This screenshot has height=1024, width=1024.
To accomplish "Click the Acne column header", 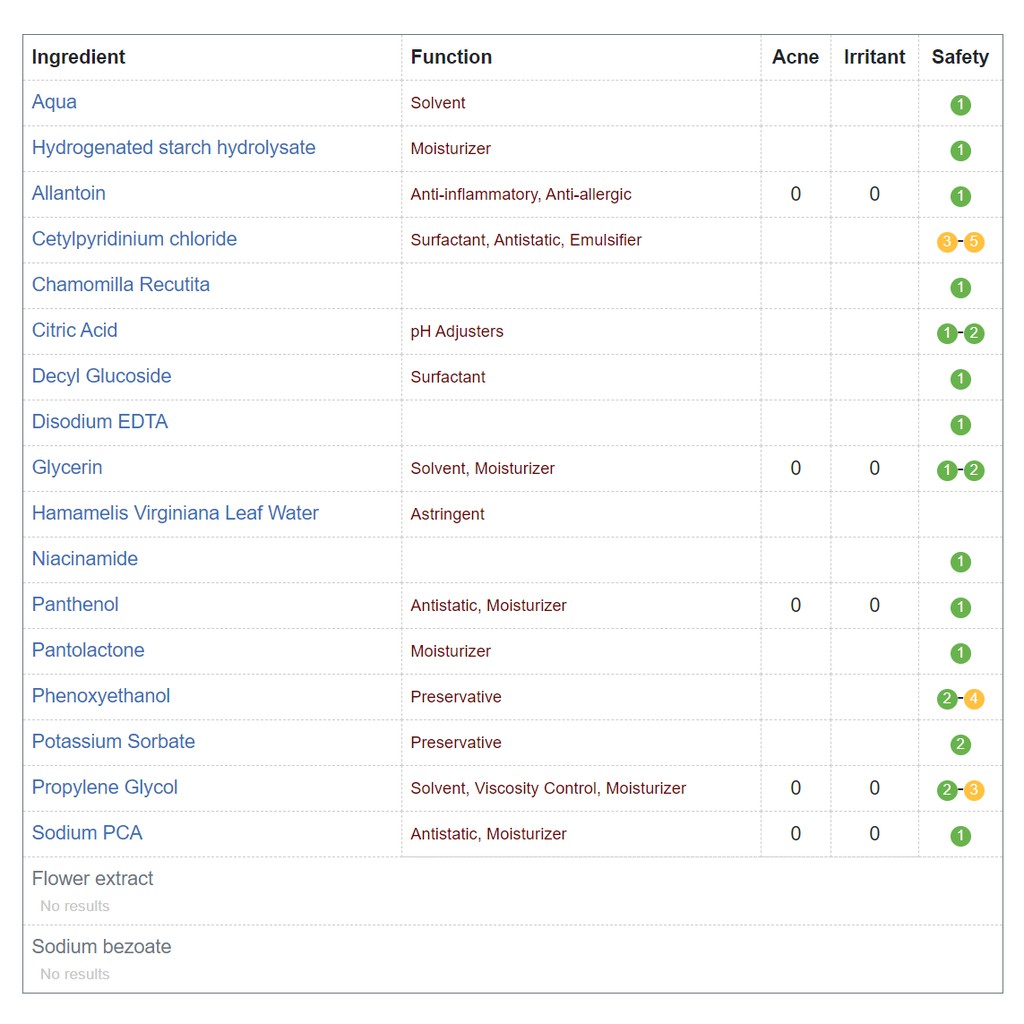I will coord(795,57).
